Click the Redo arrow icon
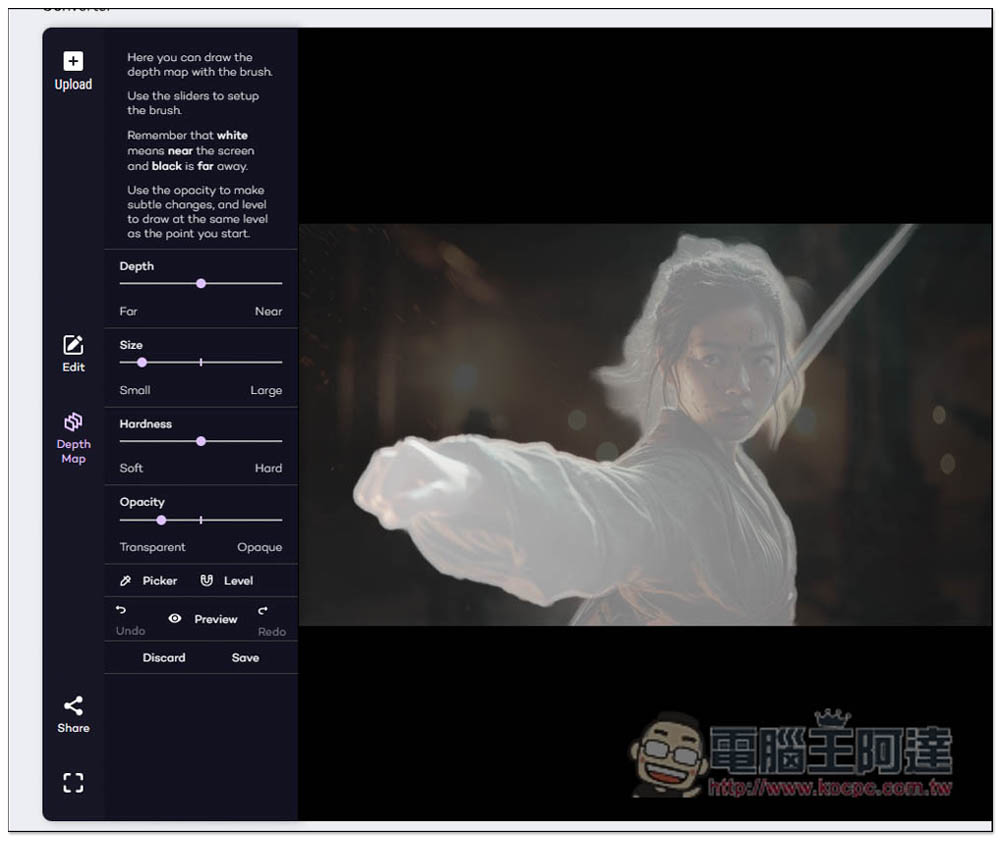Viewport: 1000px width, 841px height. pos(263,610)
